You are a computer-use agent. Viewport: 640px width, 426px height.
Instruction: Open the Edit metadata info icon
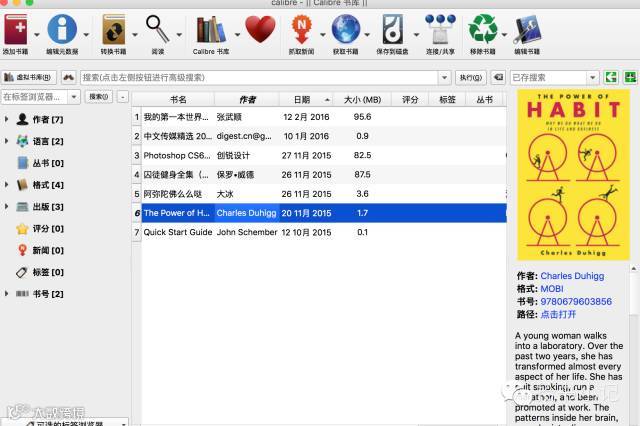(62, 29)
